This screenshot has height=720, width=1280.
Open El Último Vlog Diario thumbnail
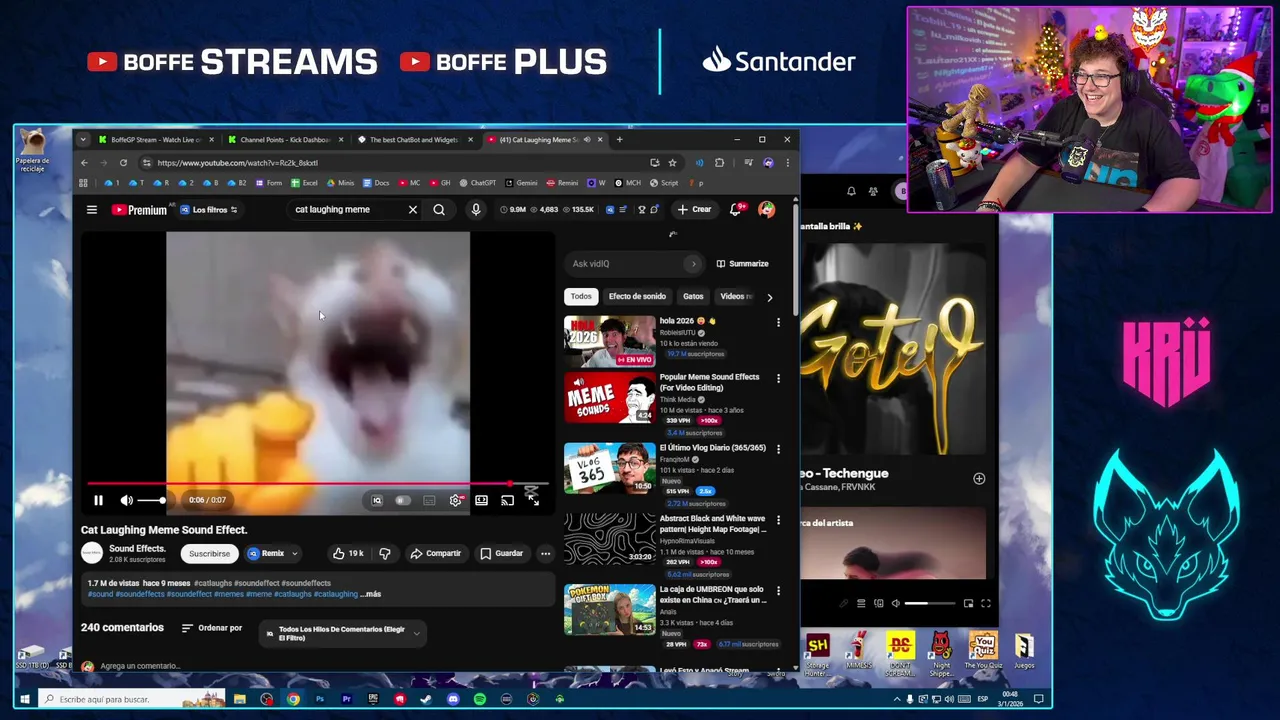pos(609,468)
